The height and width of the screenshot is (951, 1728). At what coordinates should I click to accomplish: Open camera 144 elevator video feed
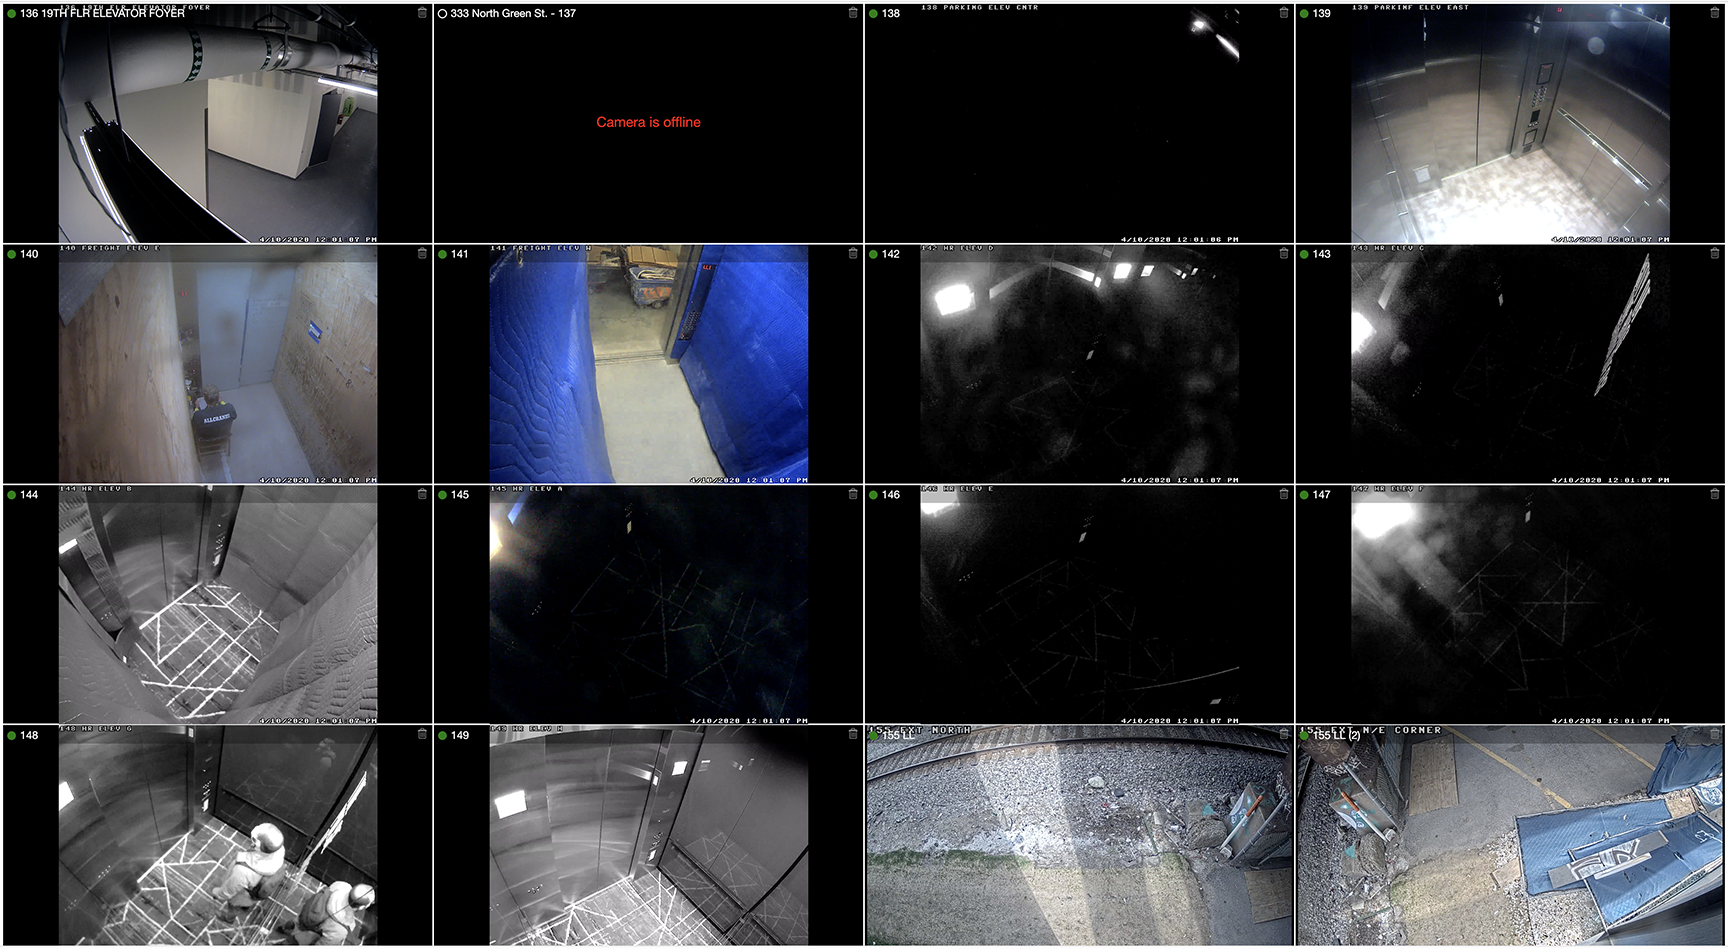[217, 605]
